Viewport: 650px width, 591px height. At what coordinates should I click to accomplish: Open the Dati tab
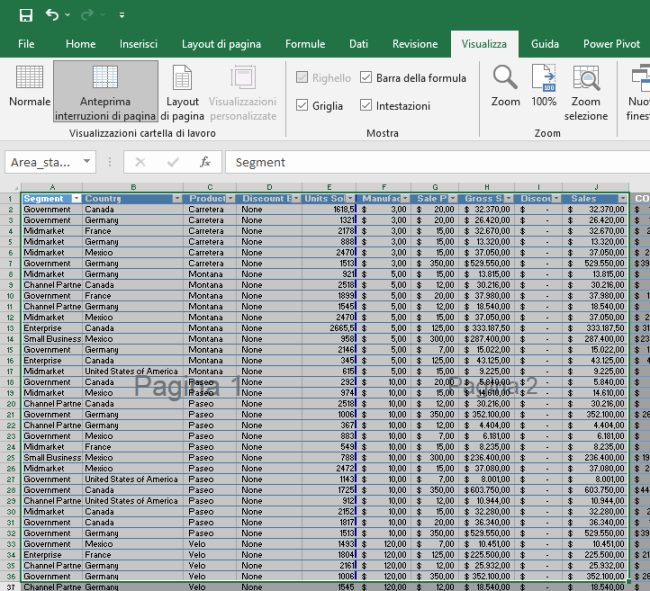[x=359, y=44]
